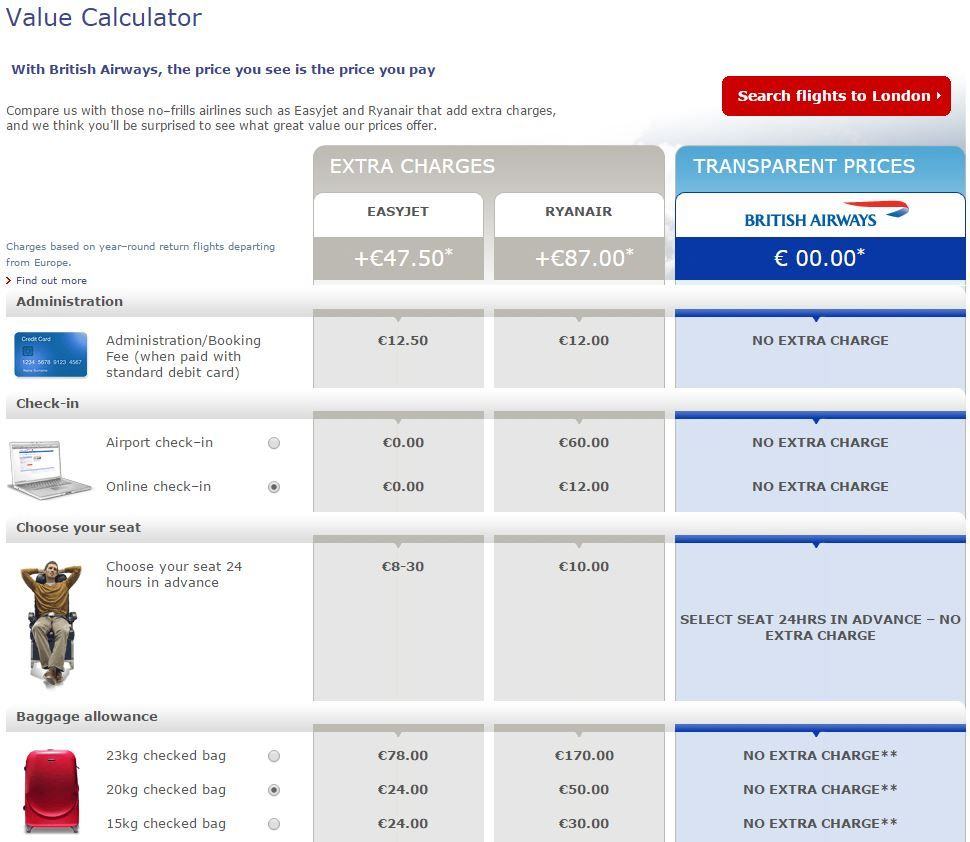Click the arrow icon beside Find out more
Image resolution: width=970 pixels, height=842 pixels.
pyautogui.click(x=11, y=281)
